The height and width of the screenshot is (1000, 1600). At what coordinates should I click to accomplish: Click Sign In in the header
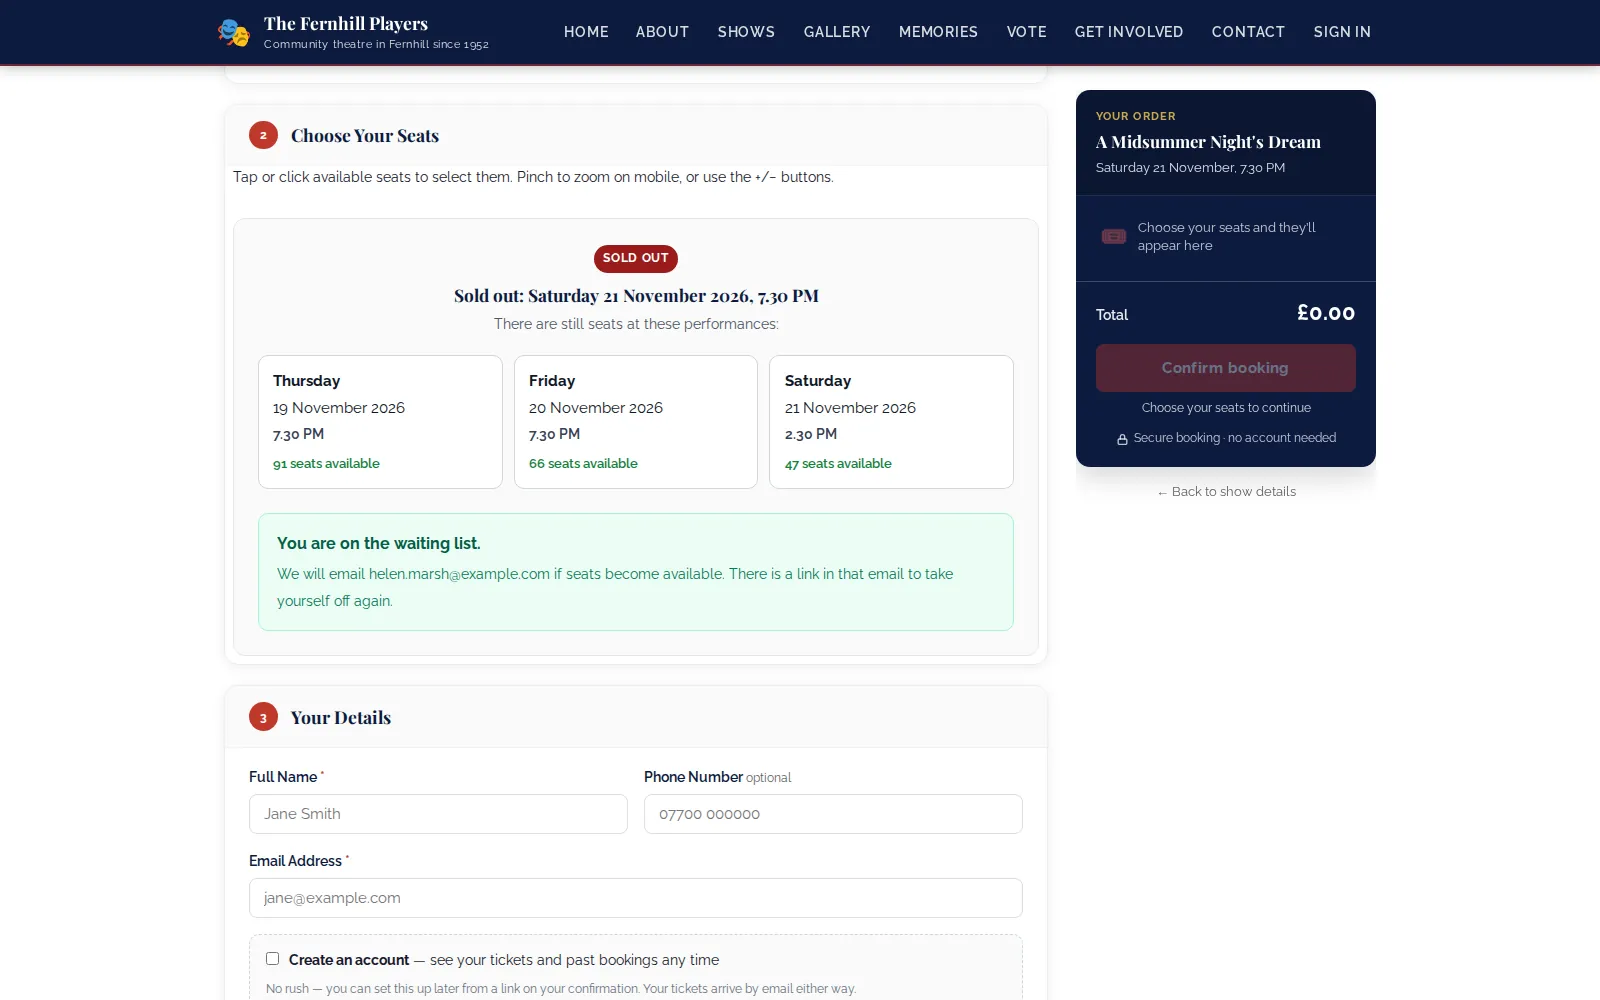1342,32
